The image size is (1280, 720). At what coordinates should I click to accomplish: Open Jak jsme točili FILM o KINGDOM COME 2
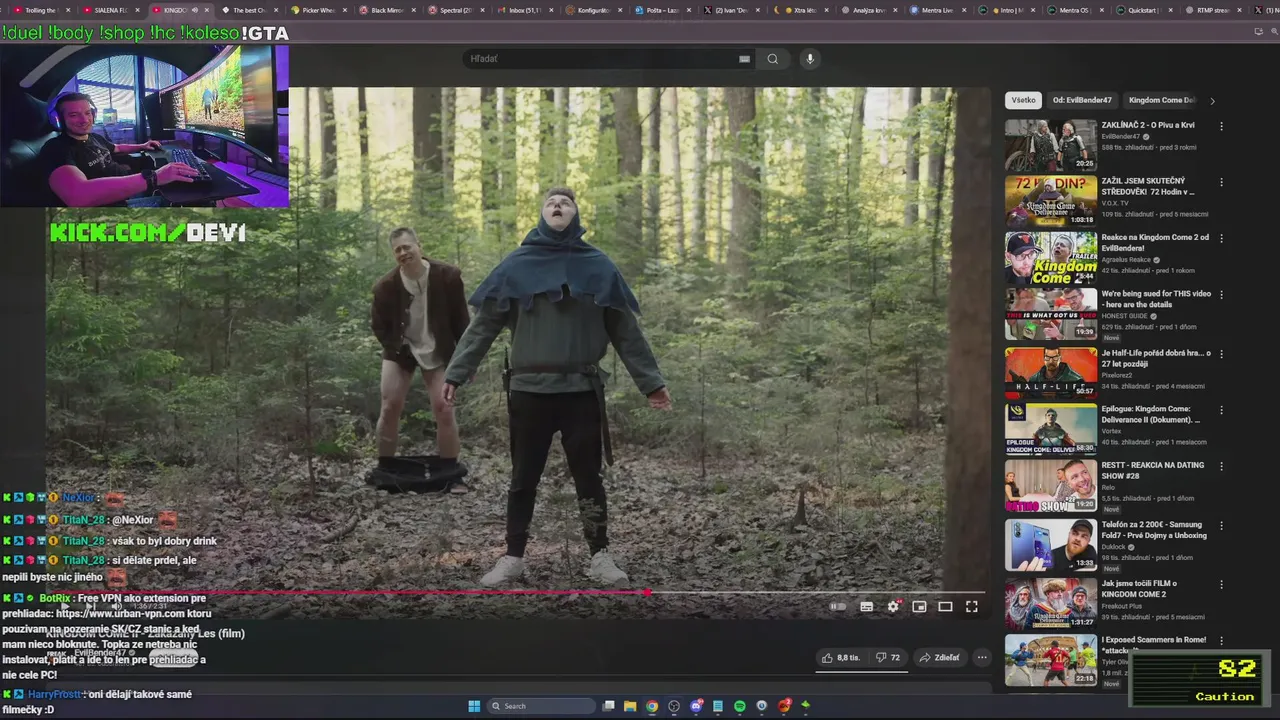click(1139, 589)
